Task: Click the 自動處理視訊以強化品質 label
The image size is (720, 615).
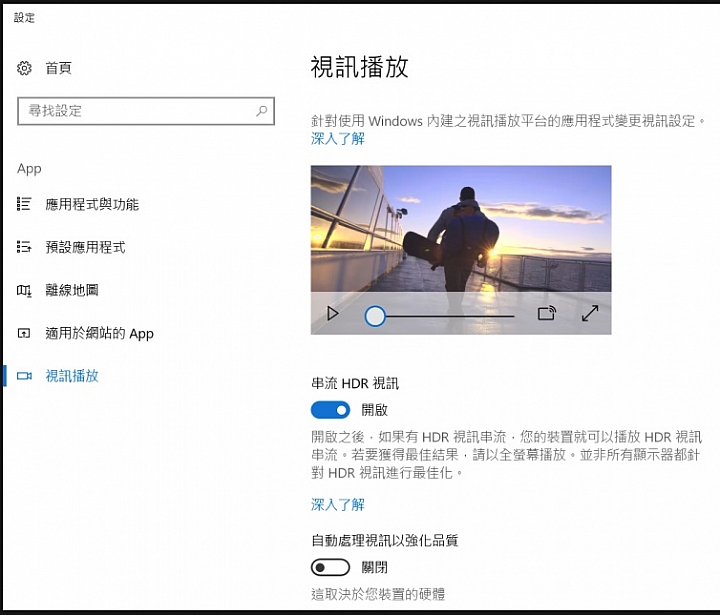Action: tap(385, 540)
